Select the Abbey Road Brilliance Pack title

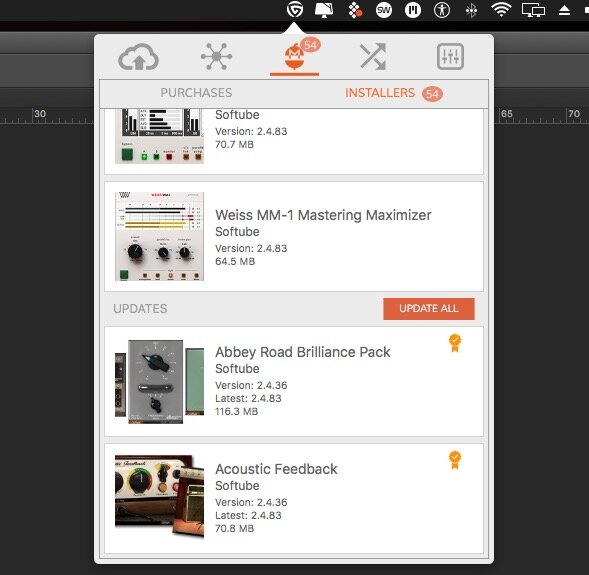303,352
